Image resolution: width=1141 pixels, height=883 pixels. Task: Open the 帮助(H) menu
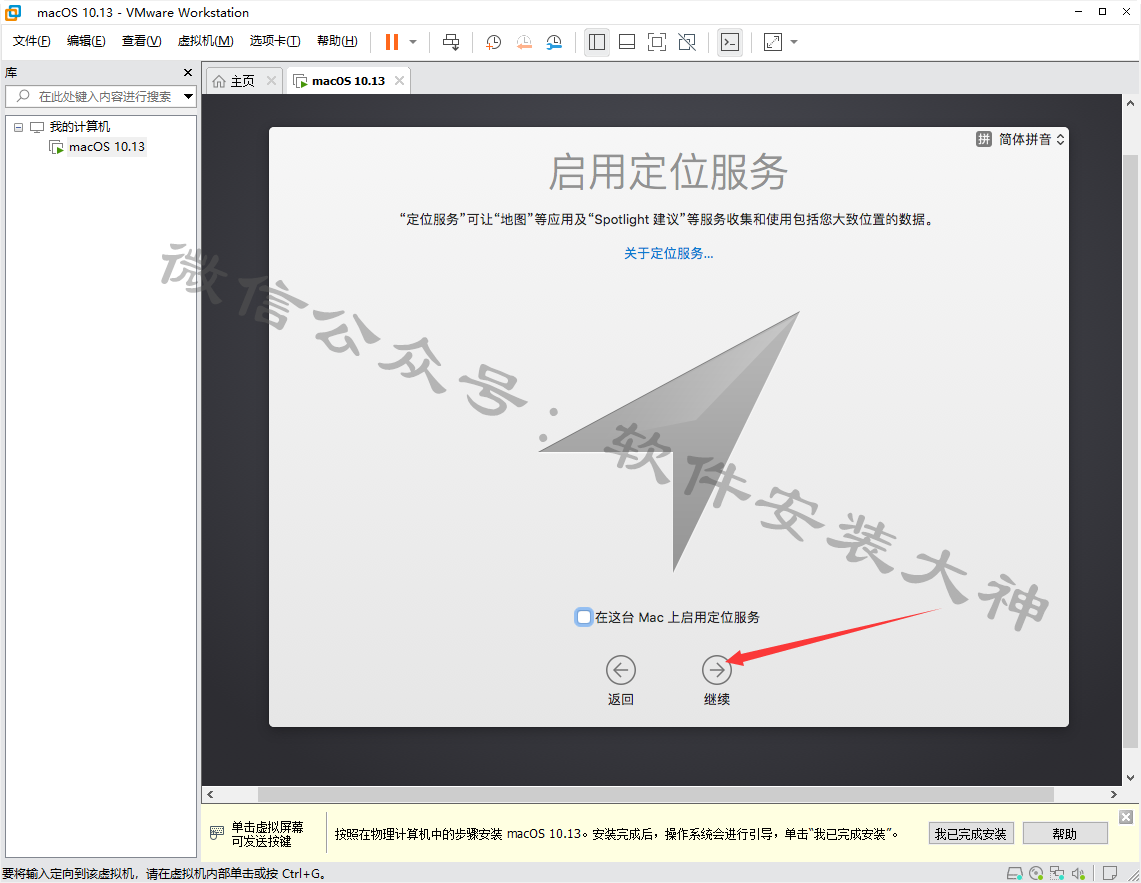click(x=337, y=41)
